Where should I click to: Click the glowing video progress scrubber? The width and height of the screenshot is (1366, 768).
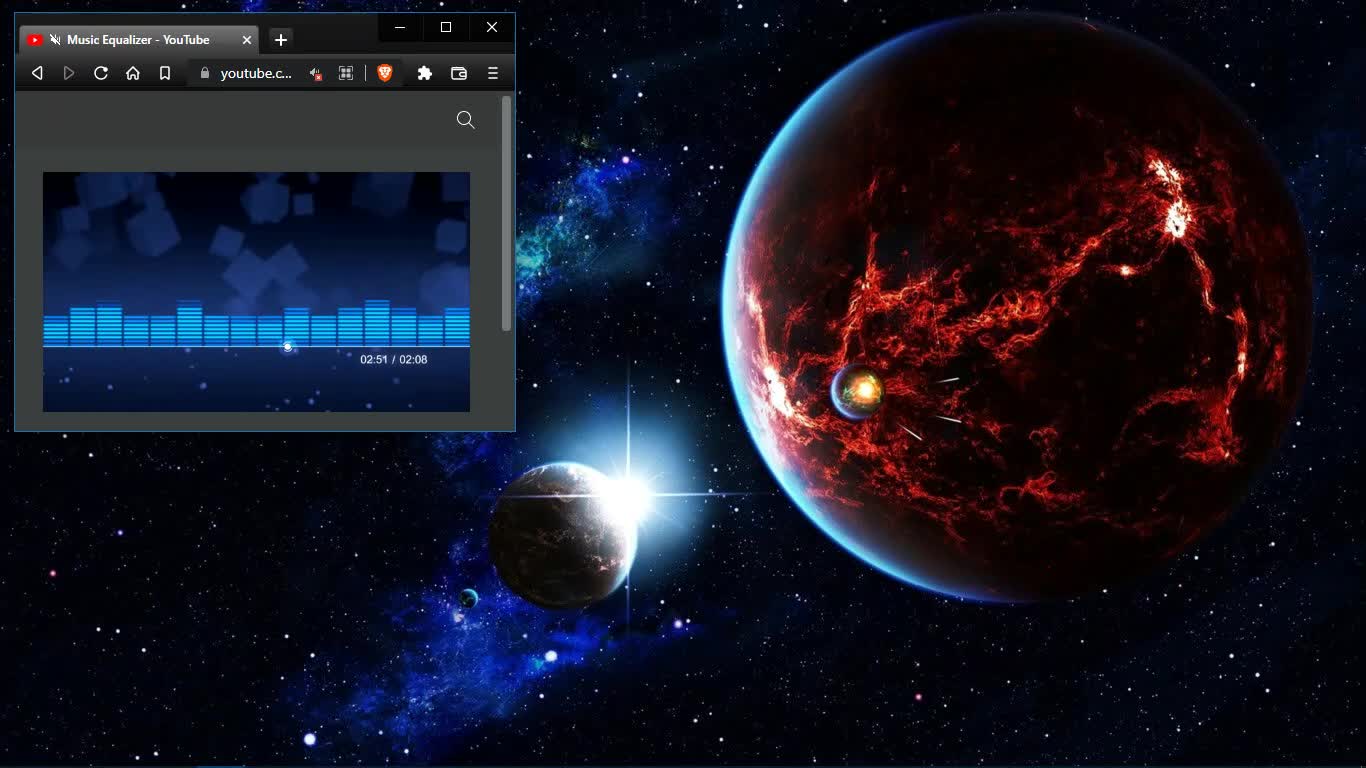[288, 347]
